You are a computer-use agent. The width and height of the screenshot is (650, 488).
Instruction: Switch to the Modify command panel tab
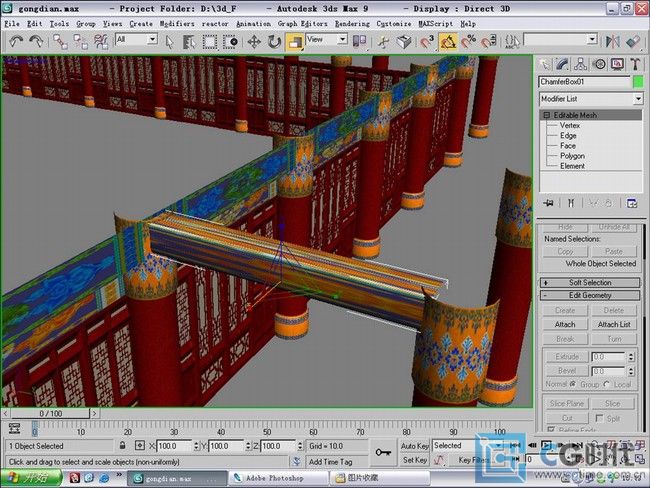pos(562,64)
